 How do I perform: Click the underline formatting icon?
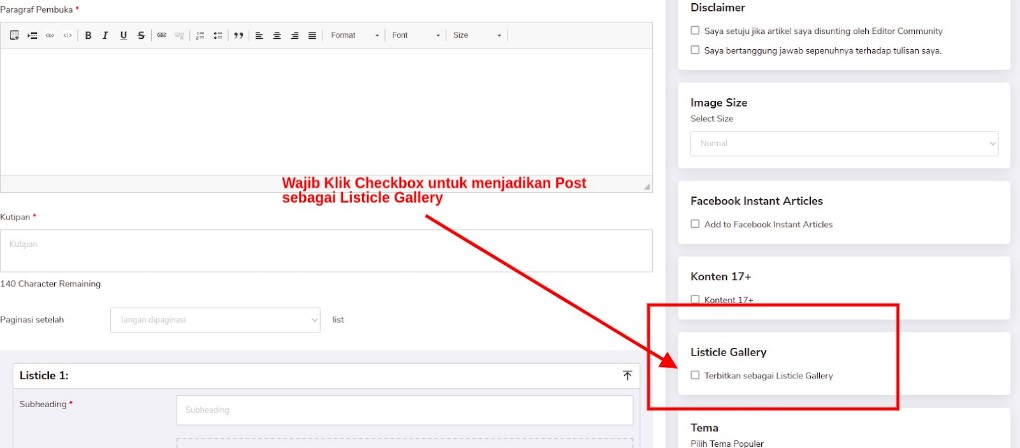click(x=123, y=36)
